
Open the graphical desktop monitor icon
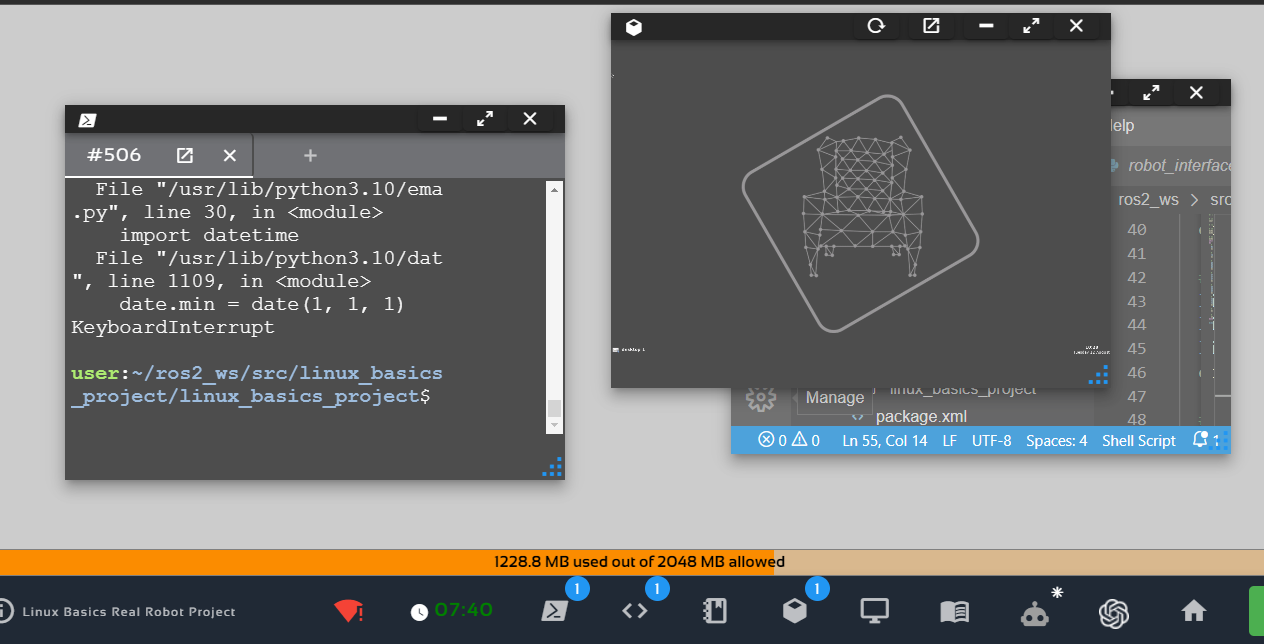(x=875, y=611)
